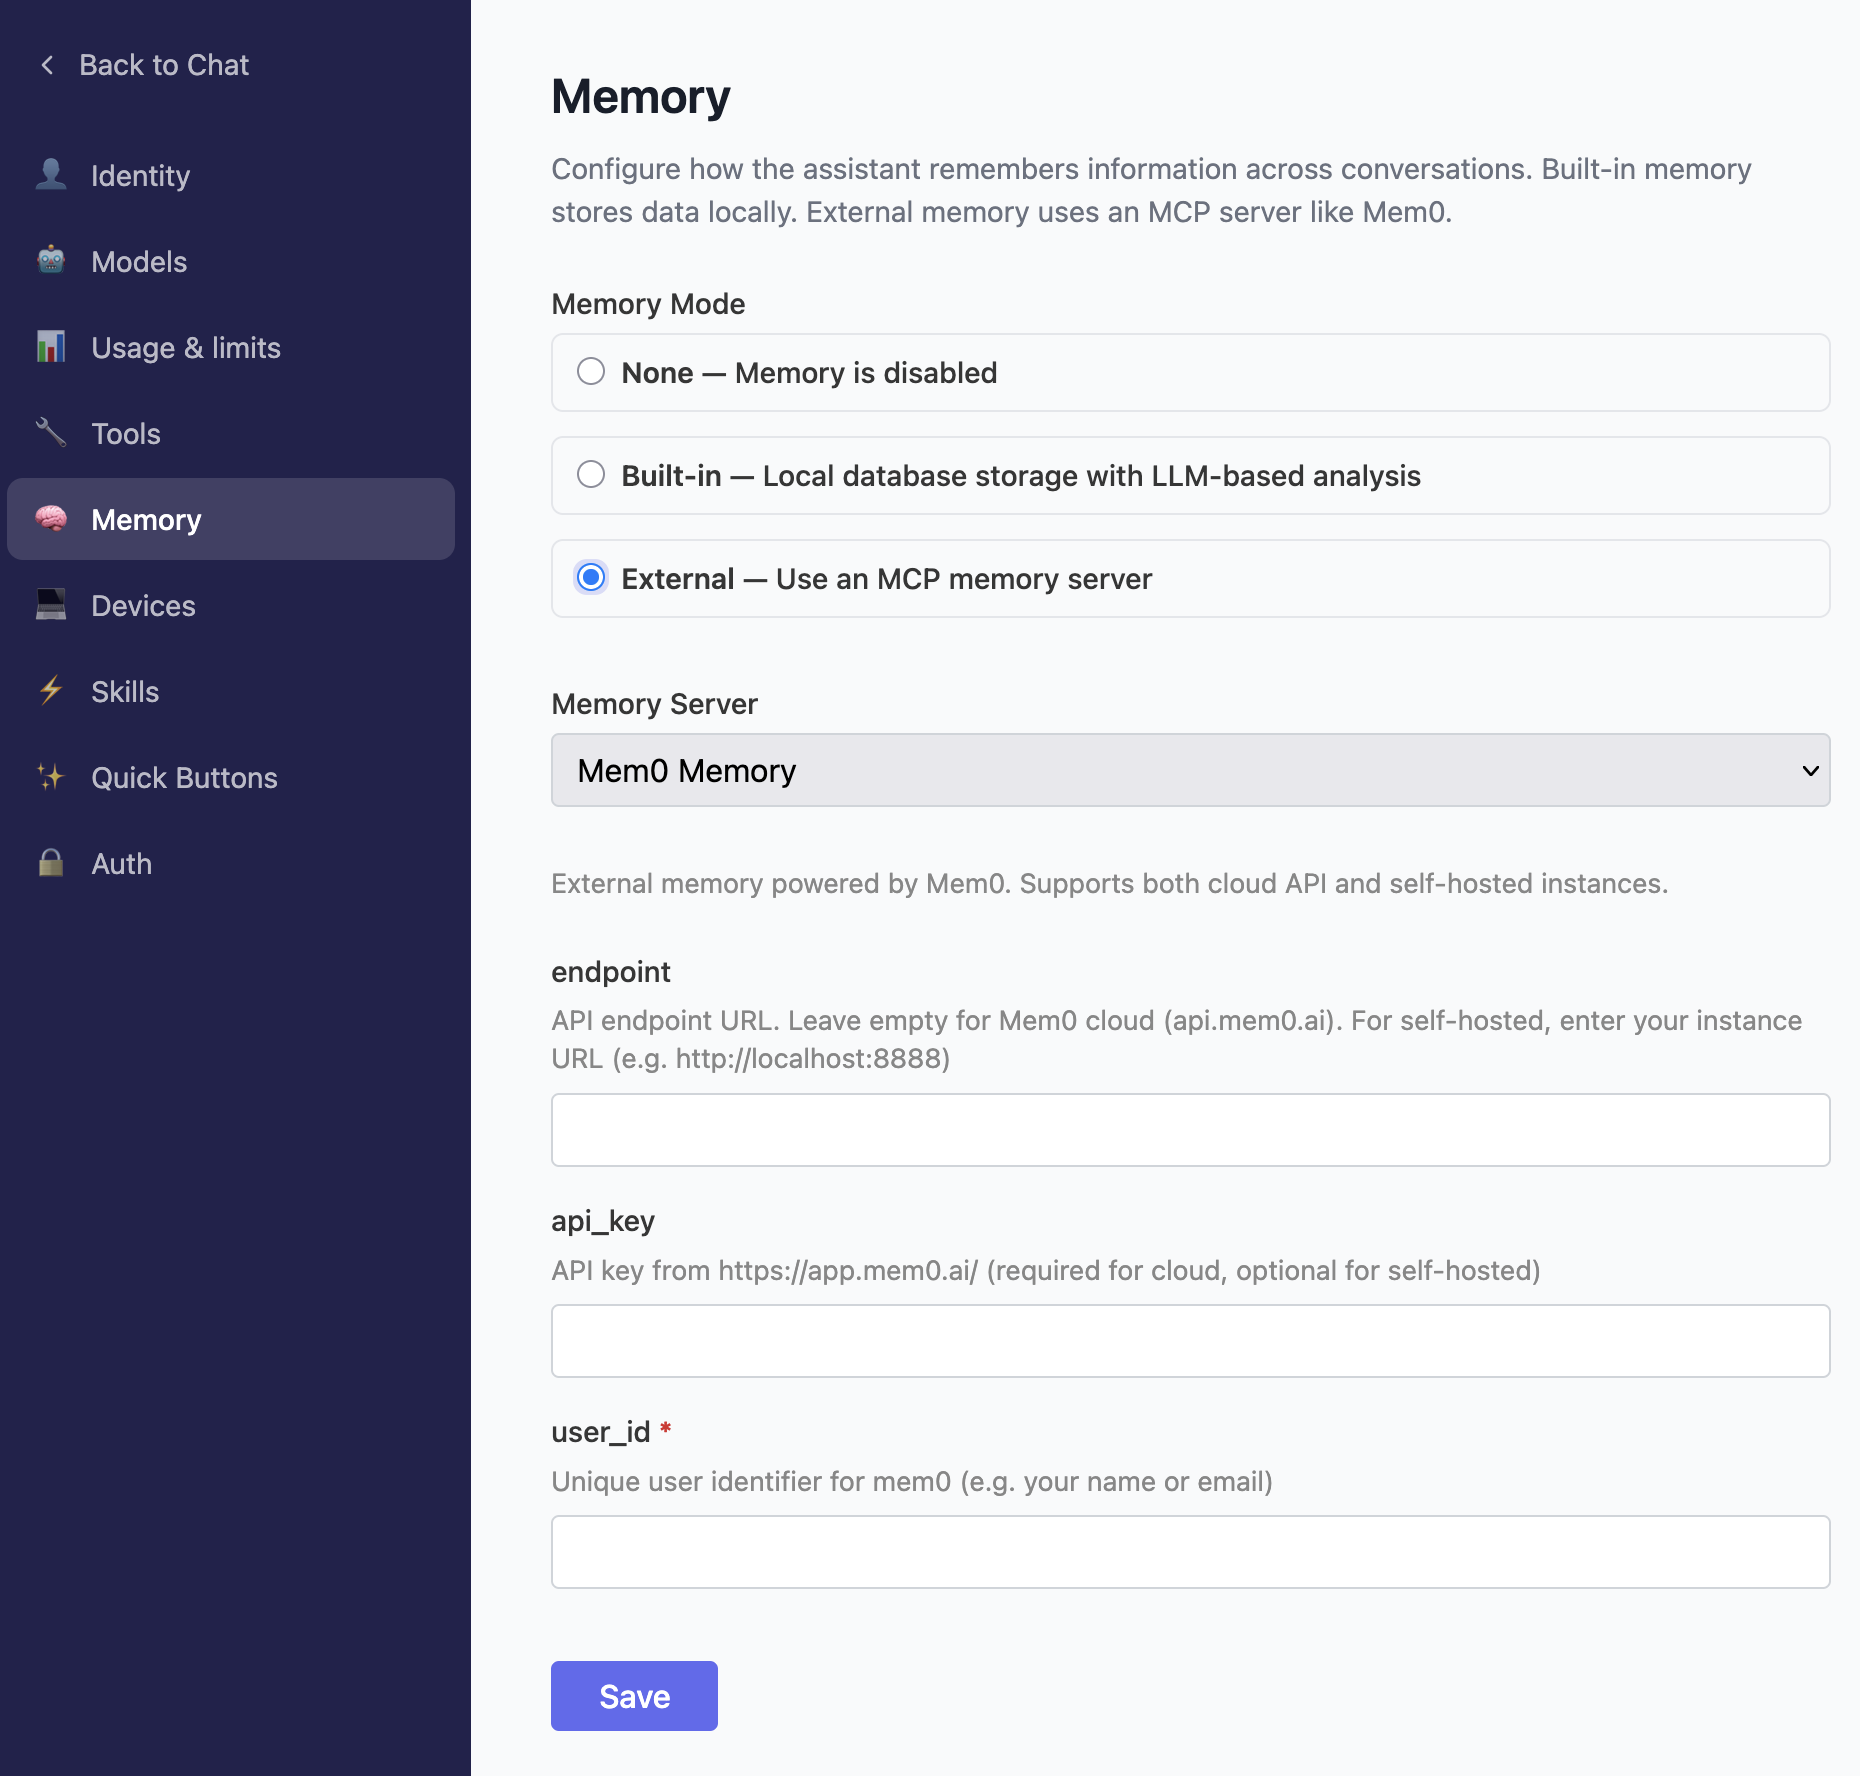
Task: Click the Usage & limits chart icon
Action: tap(51, 347)
